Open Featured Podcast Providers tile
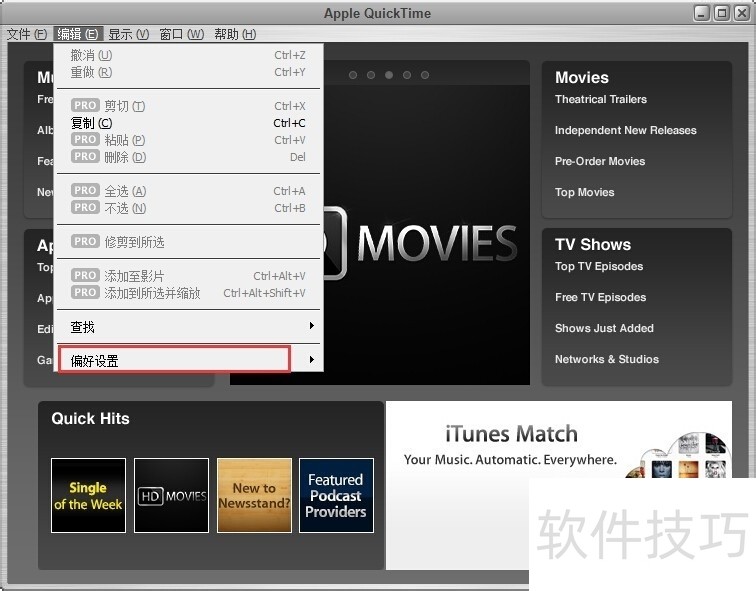The height and width of the screenshot is (591, 756). tap(336, 496)
